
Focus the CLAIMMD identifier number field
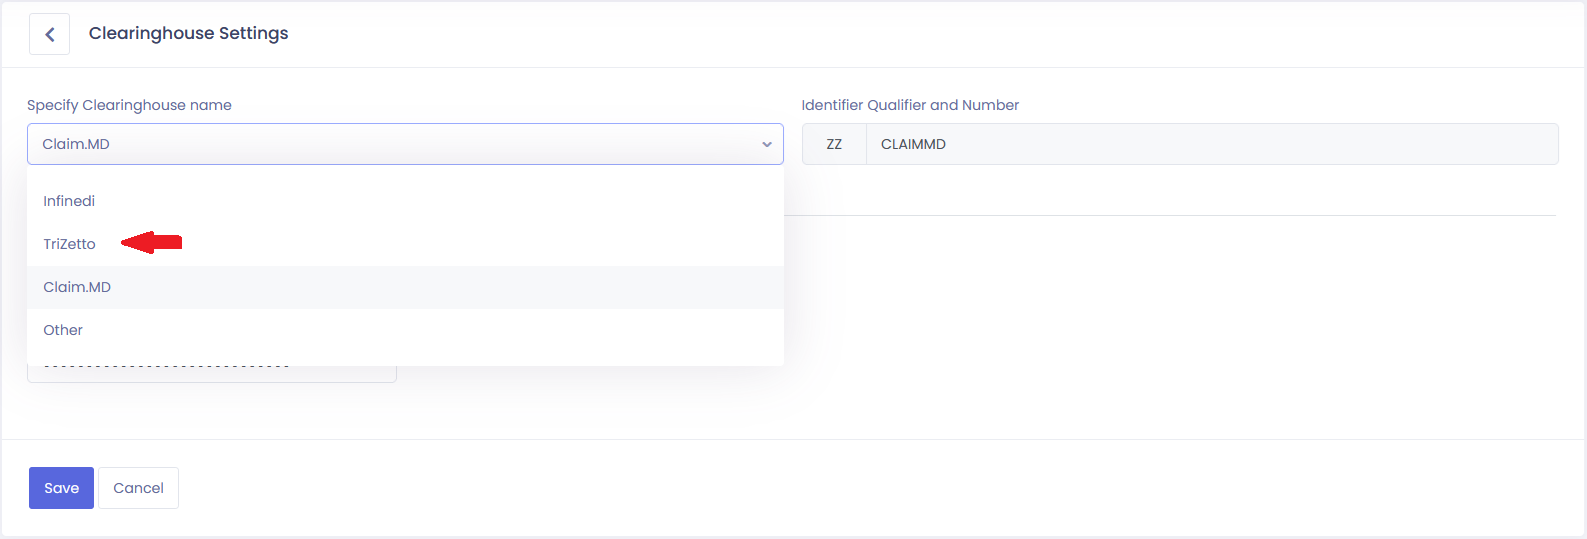[1212, 144]
